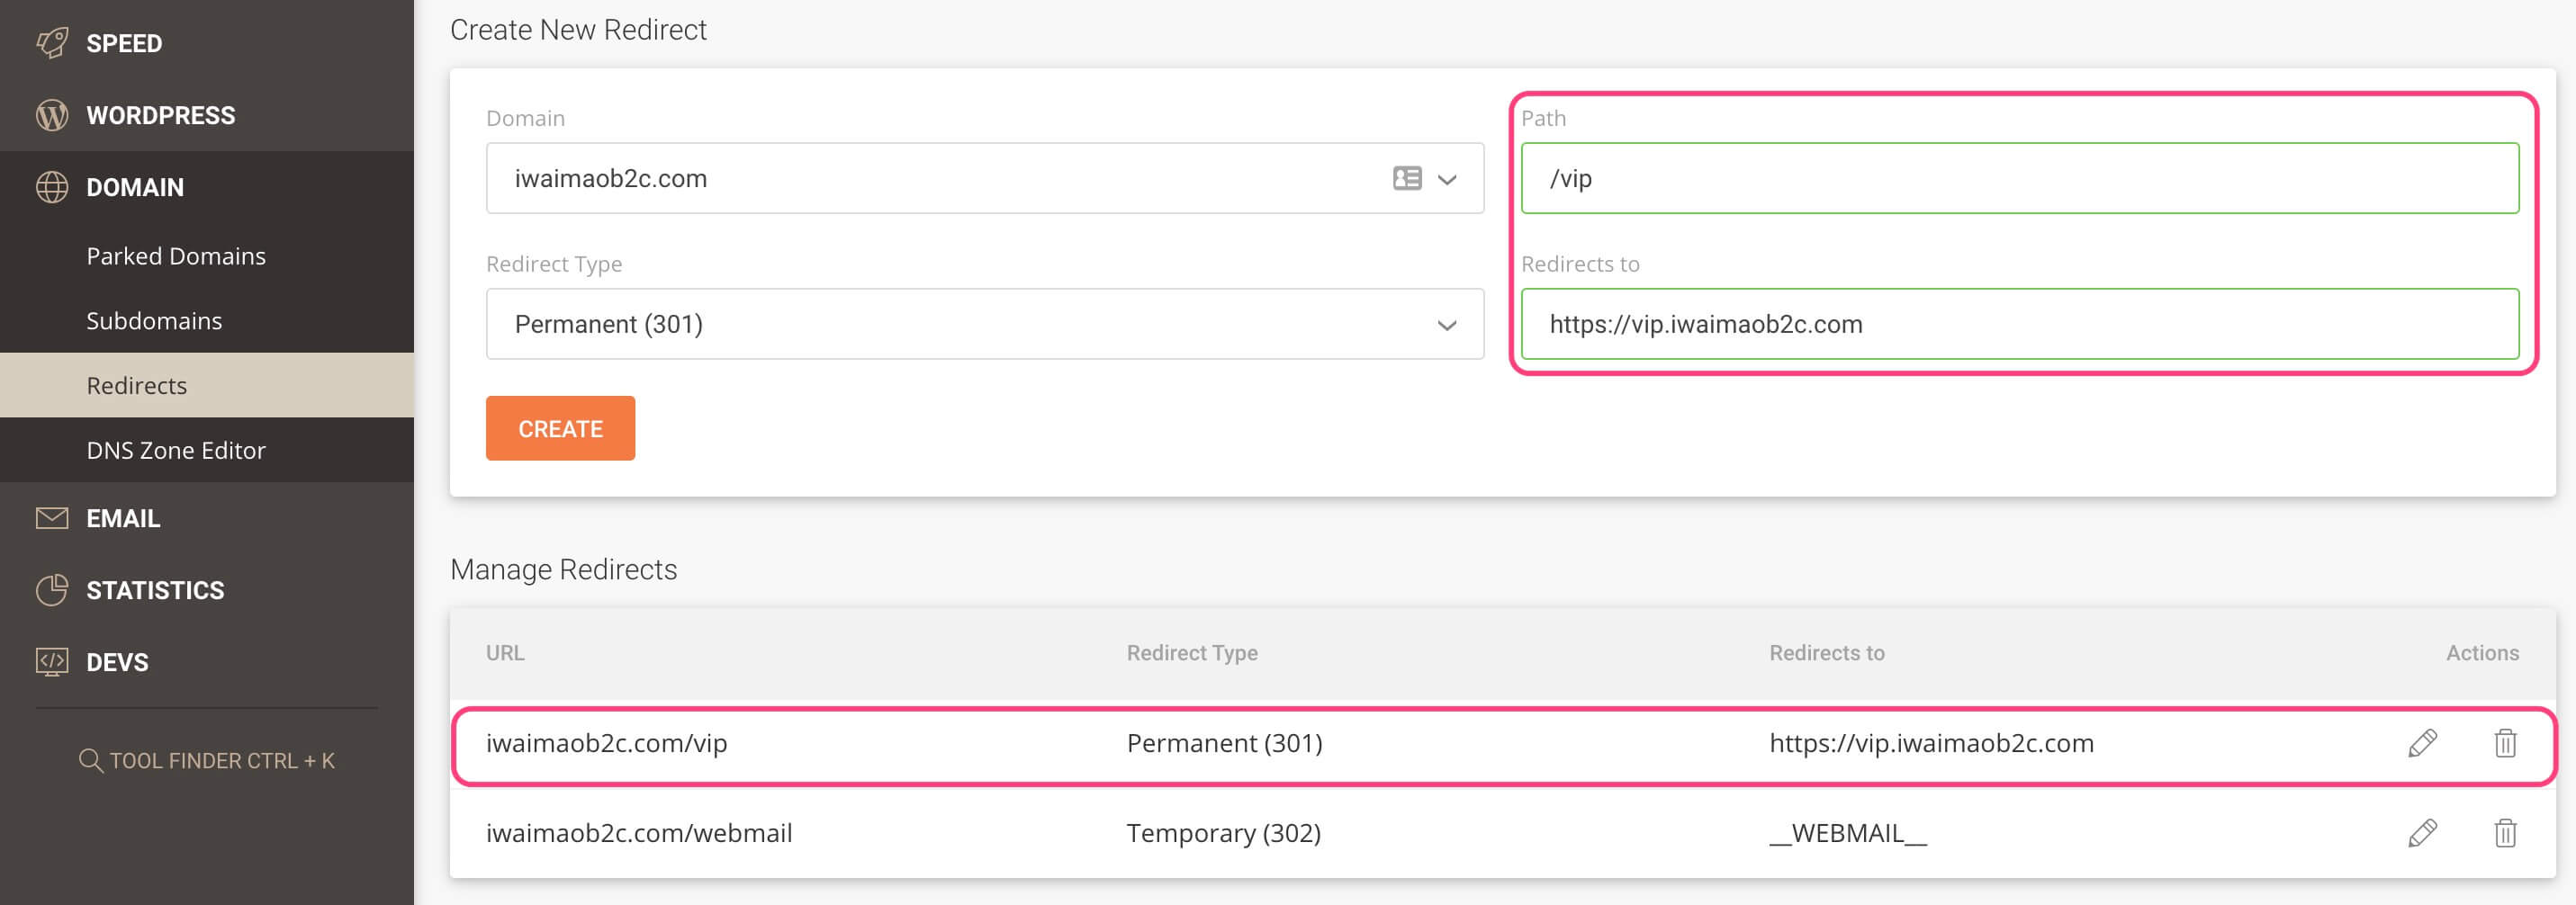Click the Devs code monitor icon
The width and height of the screenshot is (2576, 905).
(52, 662)
